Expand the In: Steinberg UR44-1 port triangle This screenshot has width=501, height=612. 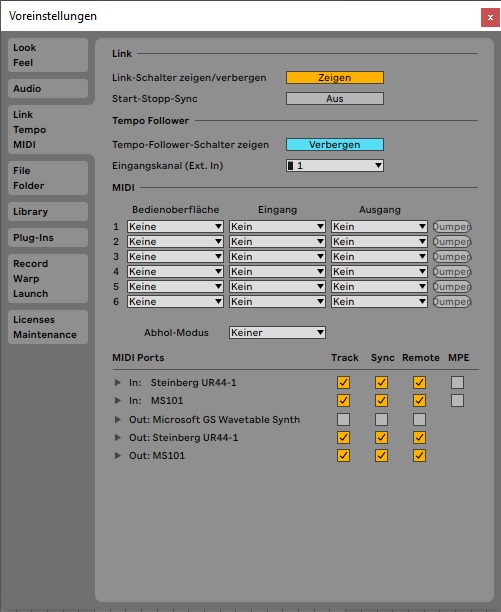click(117, 382)
